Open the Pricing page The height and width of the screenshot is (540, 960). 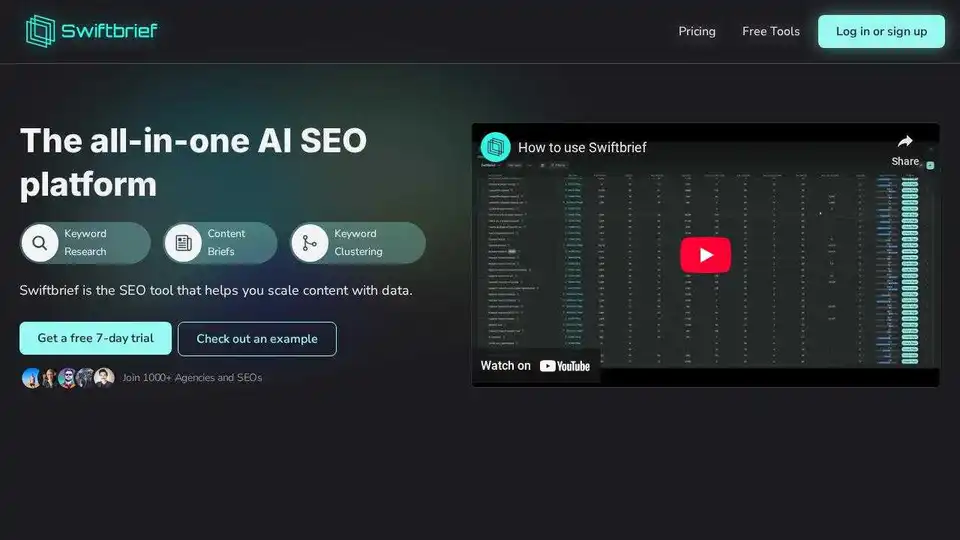697,31
